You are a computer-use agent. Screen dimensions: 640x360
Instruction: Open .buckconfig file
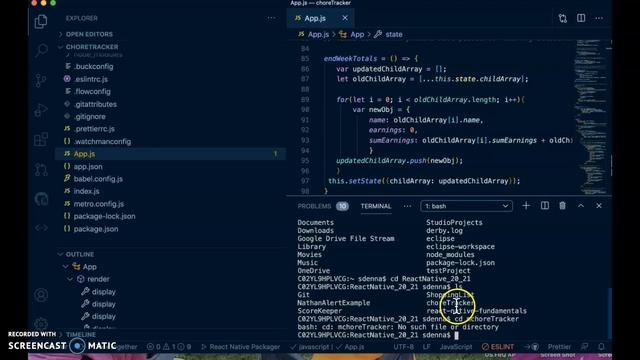[x=93, y=67]
